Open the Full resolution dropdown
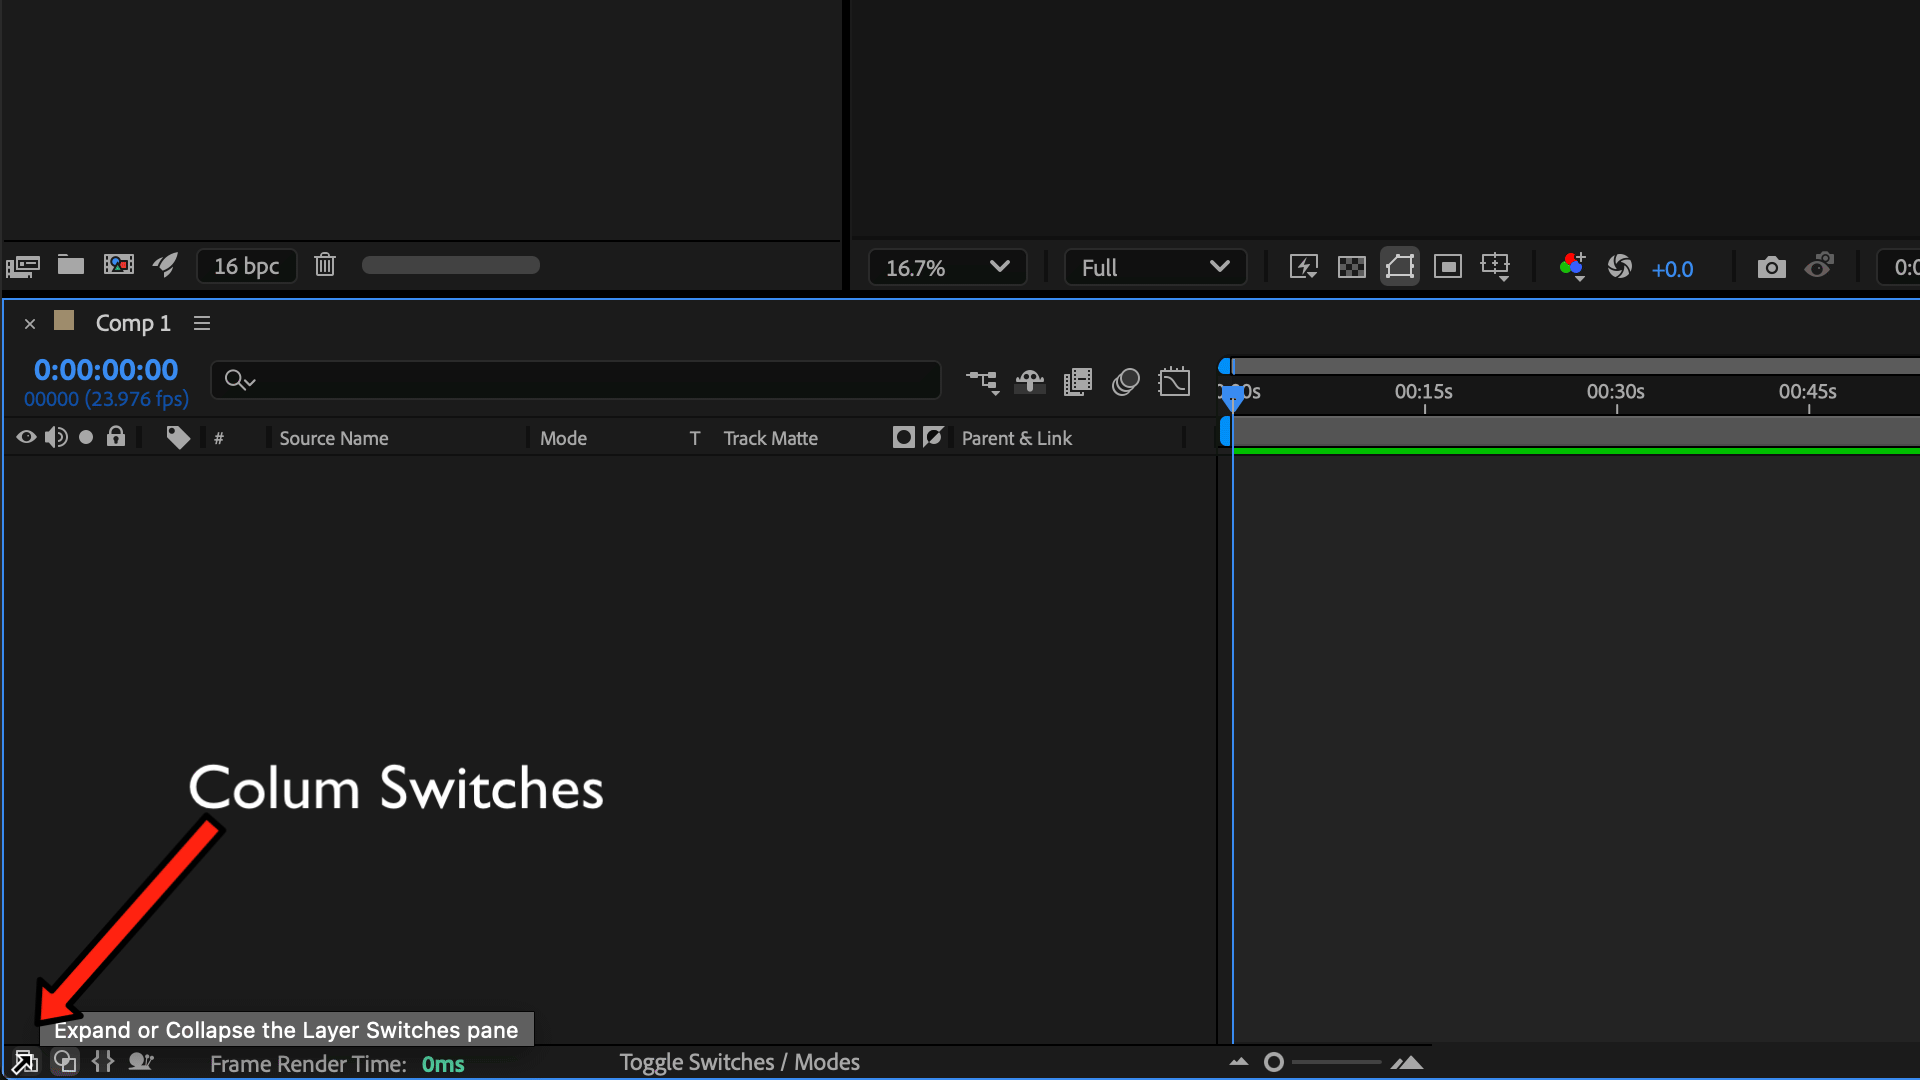 point(1154,267)
